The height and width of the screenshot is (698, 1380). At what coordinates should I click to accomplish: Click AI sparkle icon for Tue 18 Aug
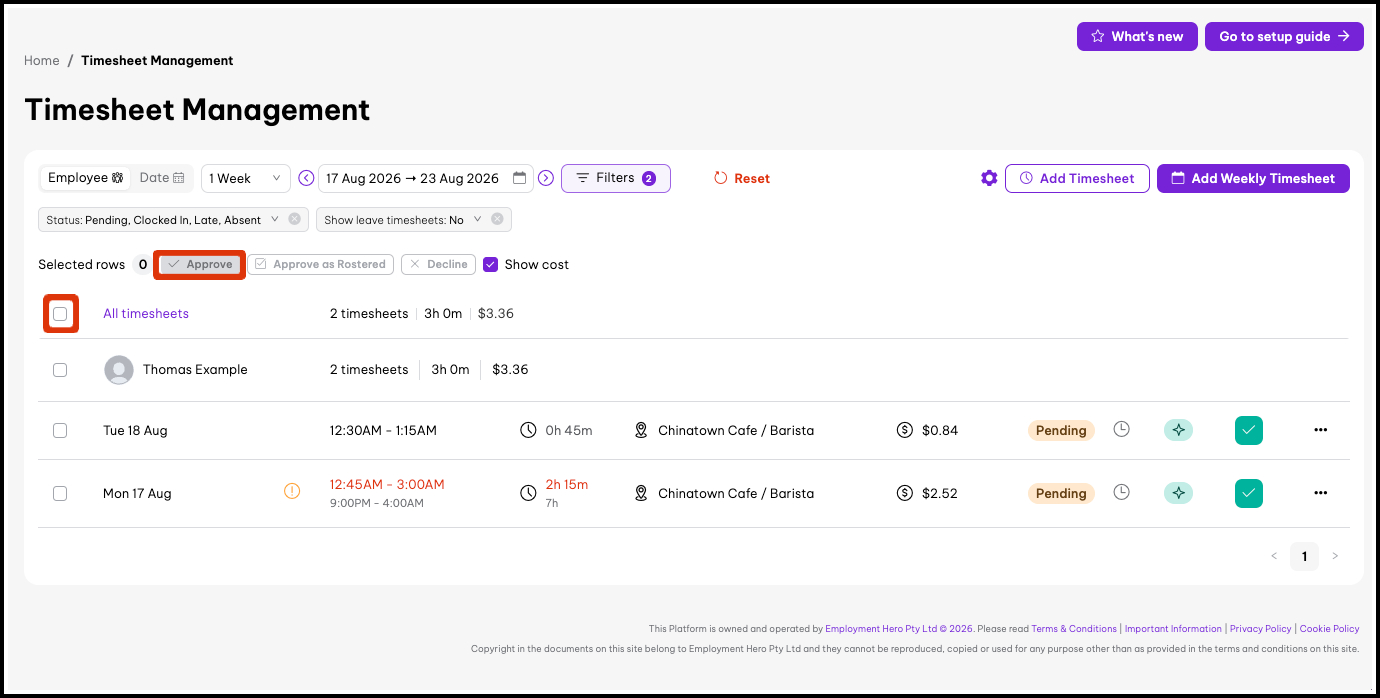click(1178, 430)
